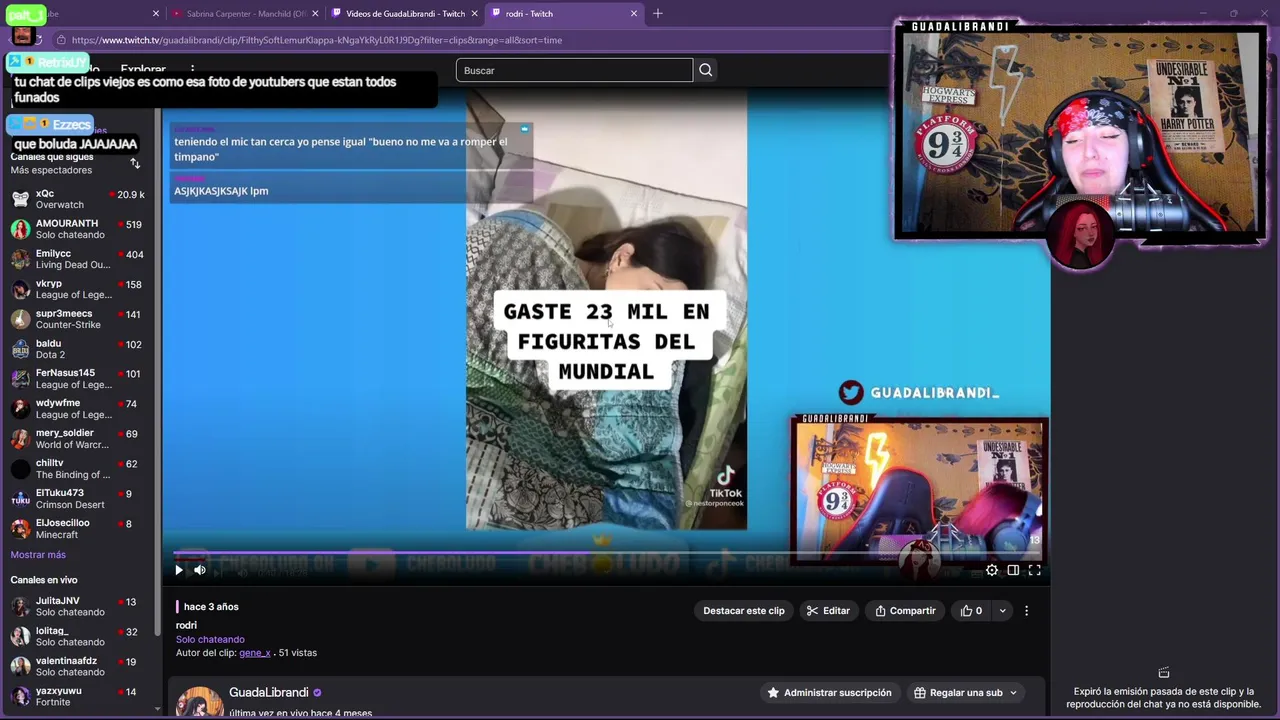The width and height of the screenshot is (1280, 720).
Task: Switch to Sabrina Carpenter Manchild tab
Action: pos(244,14)
